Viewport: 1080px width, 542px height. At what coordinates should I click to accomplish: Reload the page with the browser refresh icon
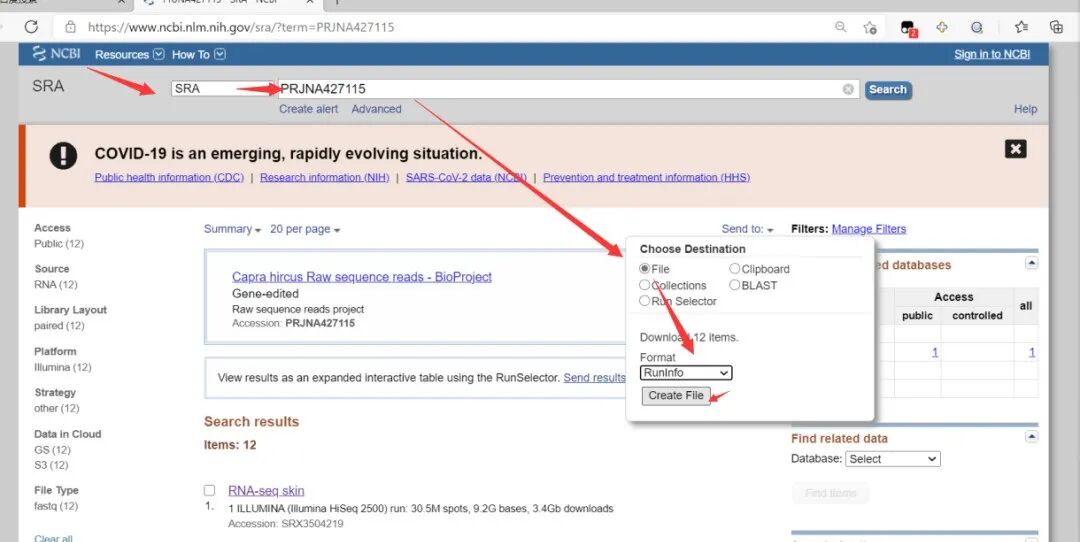31,27
